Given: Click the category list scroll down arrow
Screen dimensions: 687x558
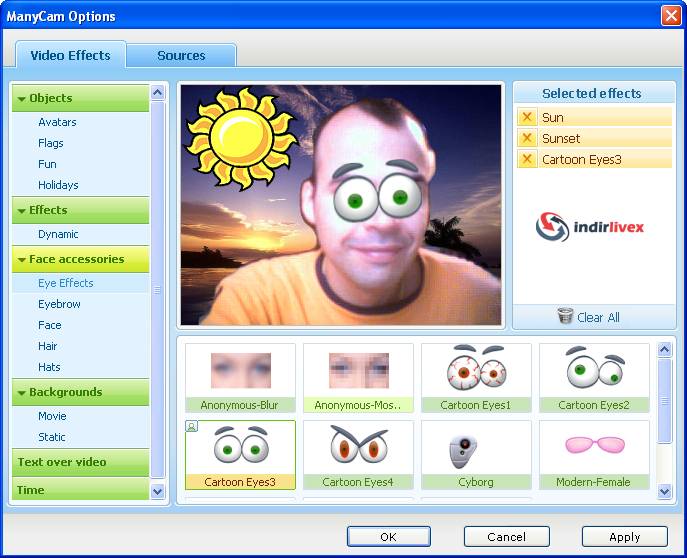Looking at the screenshot, I should [x=157, y=491].
